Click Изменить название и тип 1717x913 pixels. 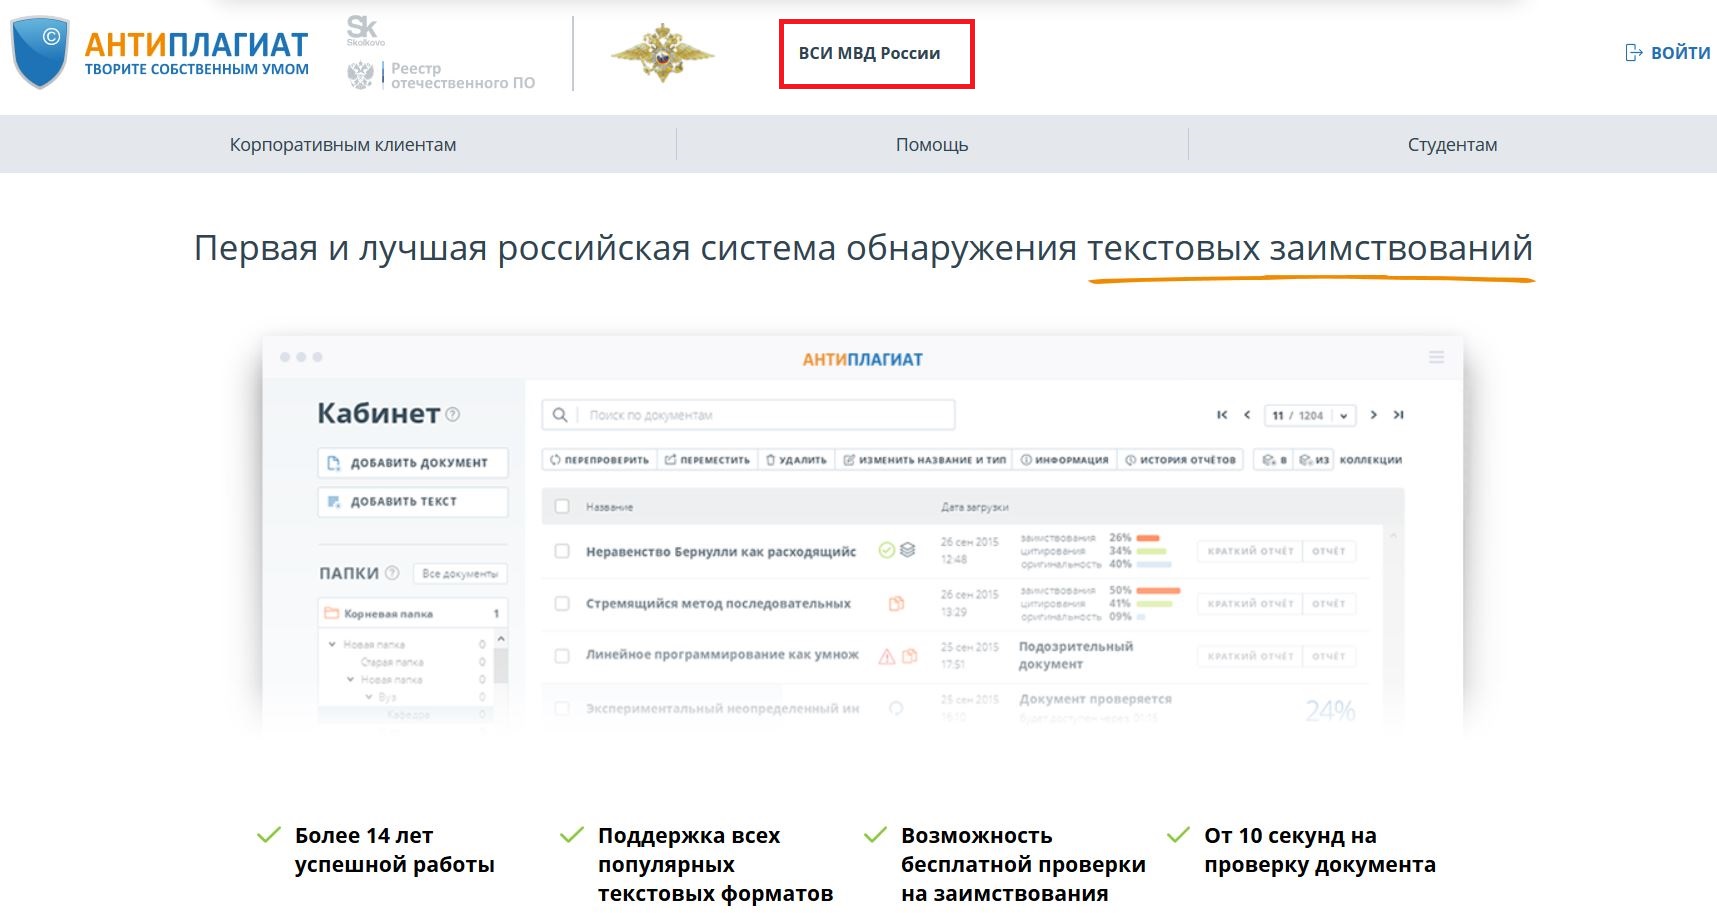click(924, 460)
